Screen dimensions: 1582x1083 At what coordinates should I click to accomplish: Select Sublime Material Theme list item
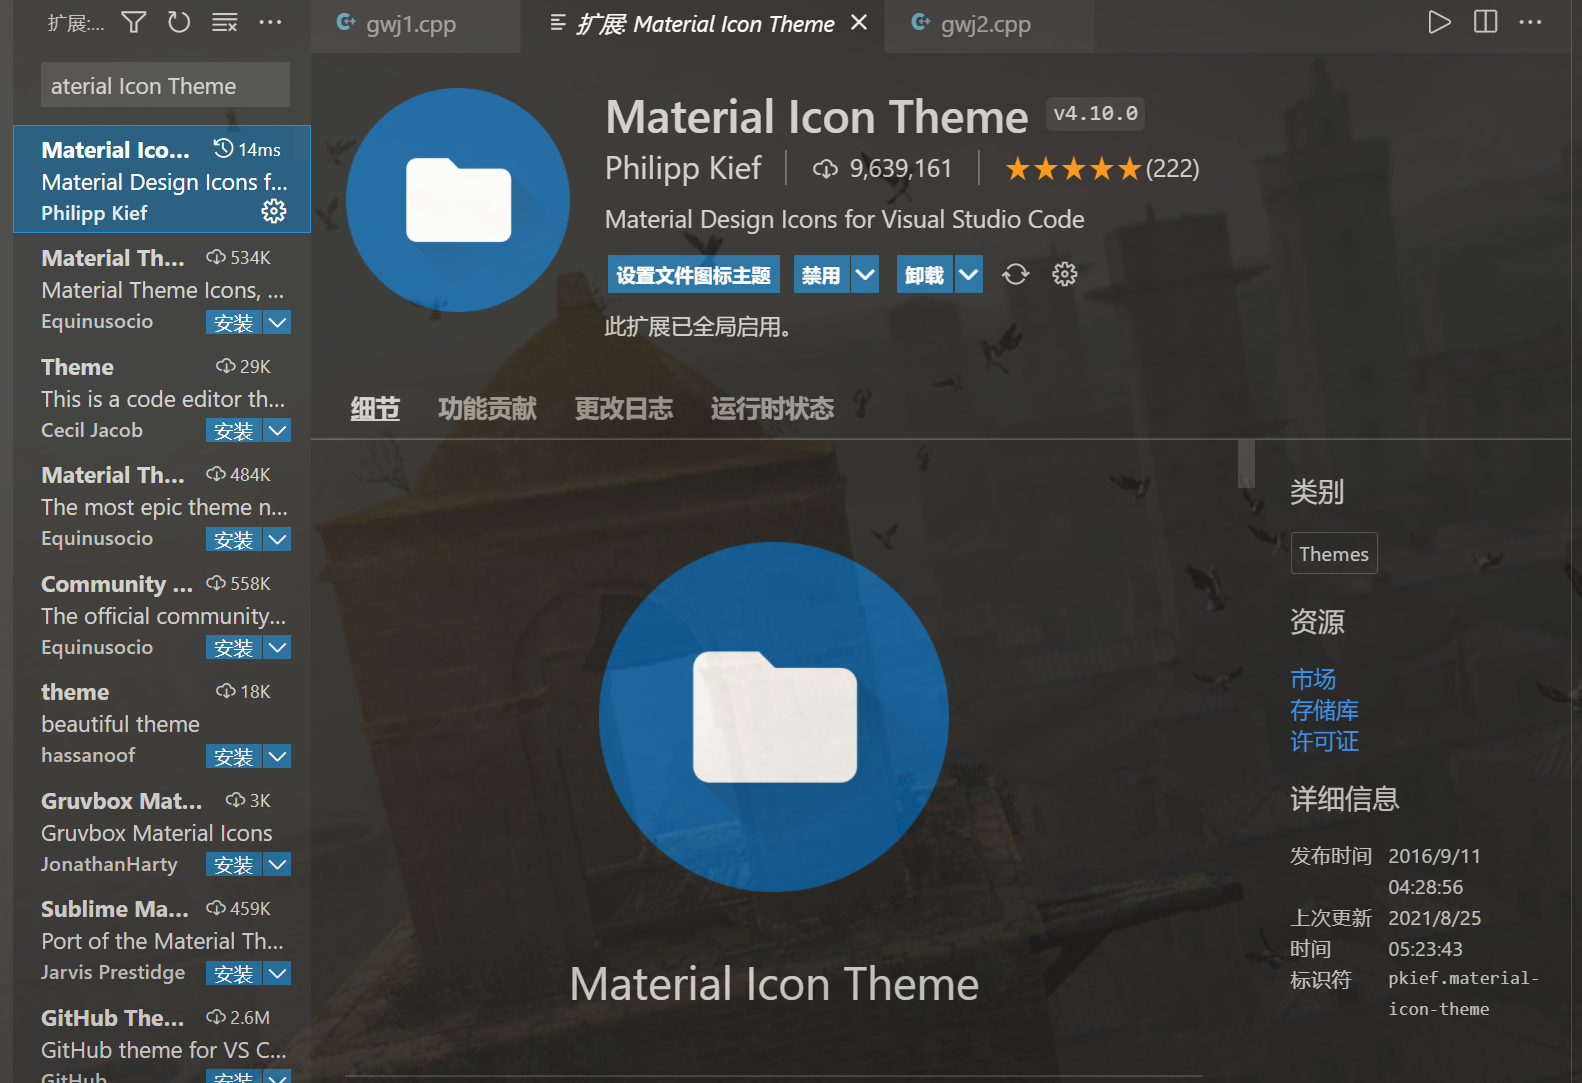[162, 940]
